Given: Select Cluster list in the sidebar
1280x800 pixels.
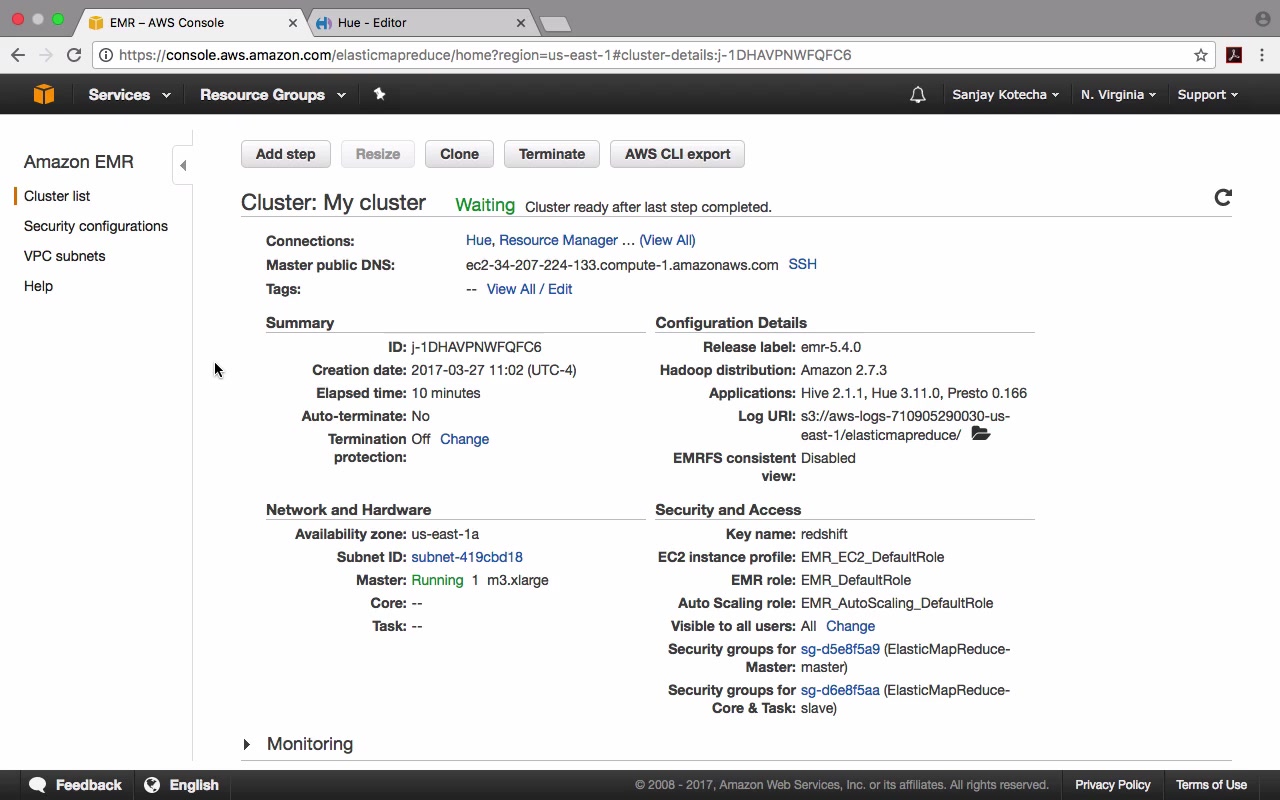Looking at the screenshot, I should [57, 196].
